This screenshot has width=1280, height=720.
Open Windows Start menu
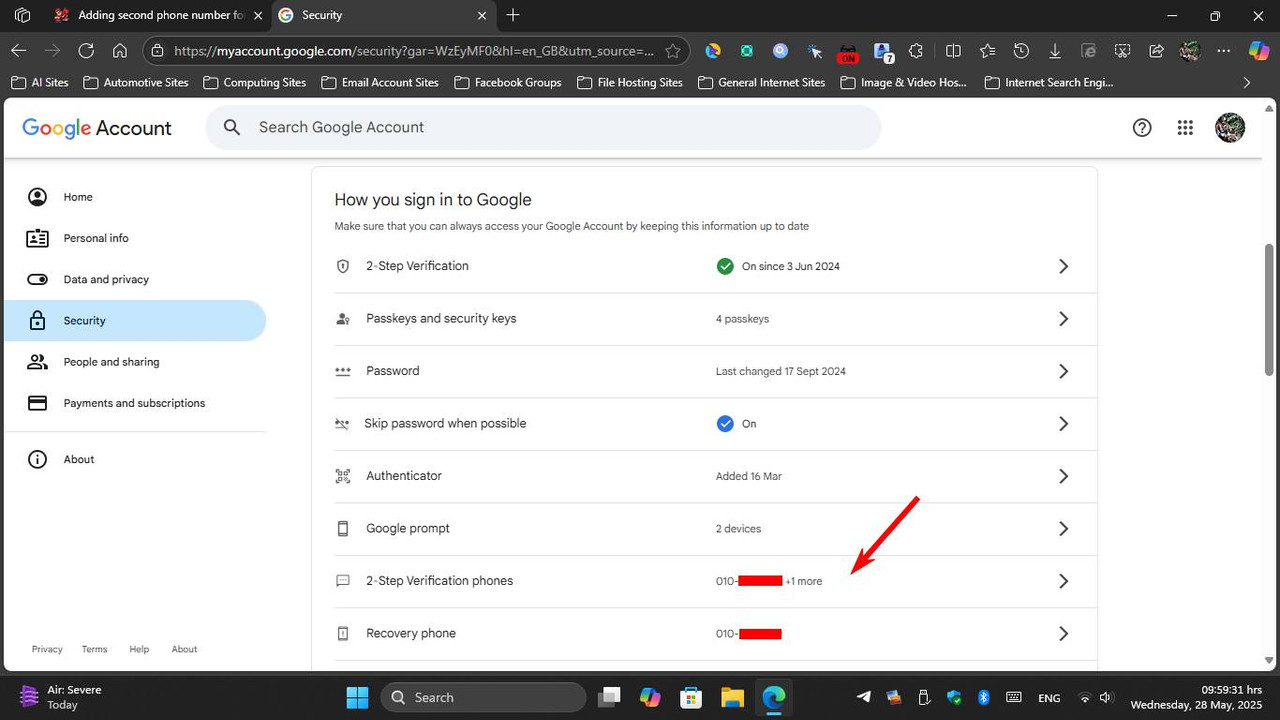[357, 697]
